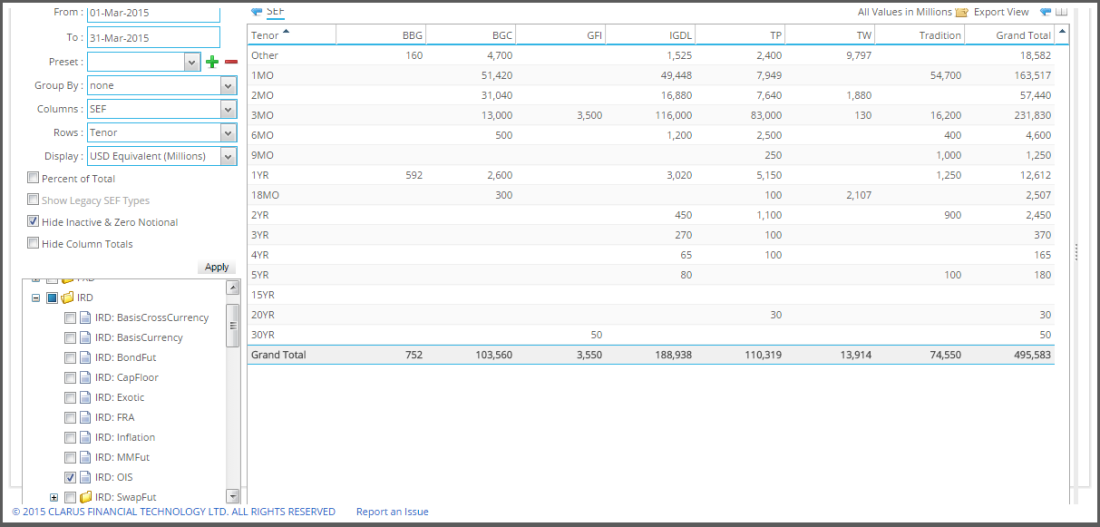Check the IRD: BasisCurrency checkbox
Image resolution: width=1100 pixels, height=527 pixels.
point(70,338)
